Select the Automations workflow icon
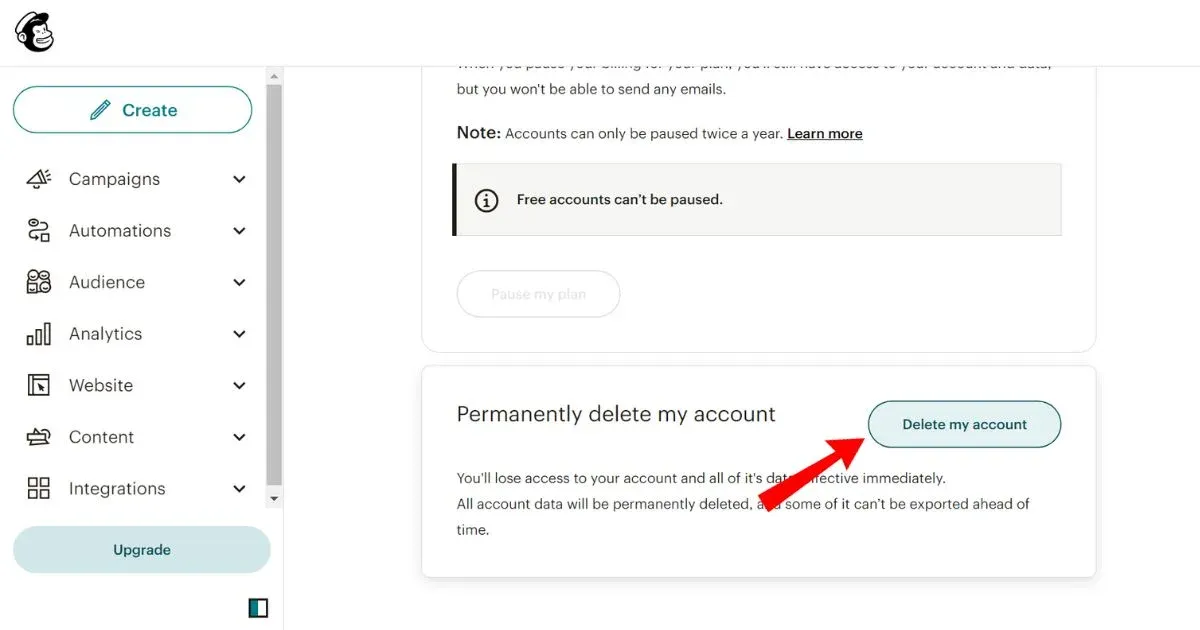This screenshot has width=1200, height=630. pos(38,230)
